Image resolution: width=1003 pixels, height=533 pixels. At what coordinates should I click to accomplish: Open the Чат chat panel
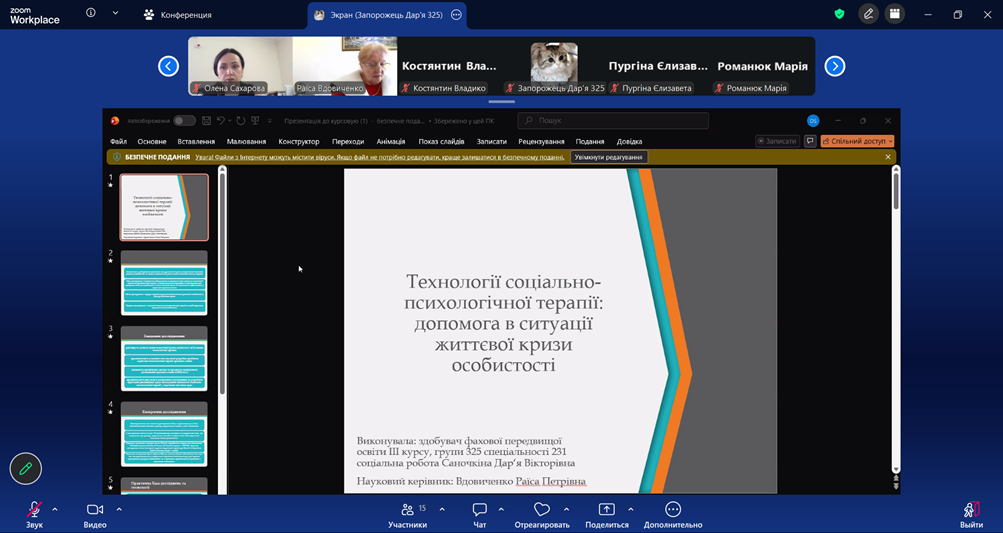click(479, 511)
